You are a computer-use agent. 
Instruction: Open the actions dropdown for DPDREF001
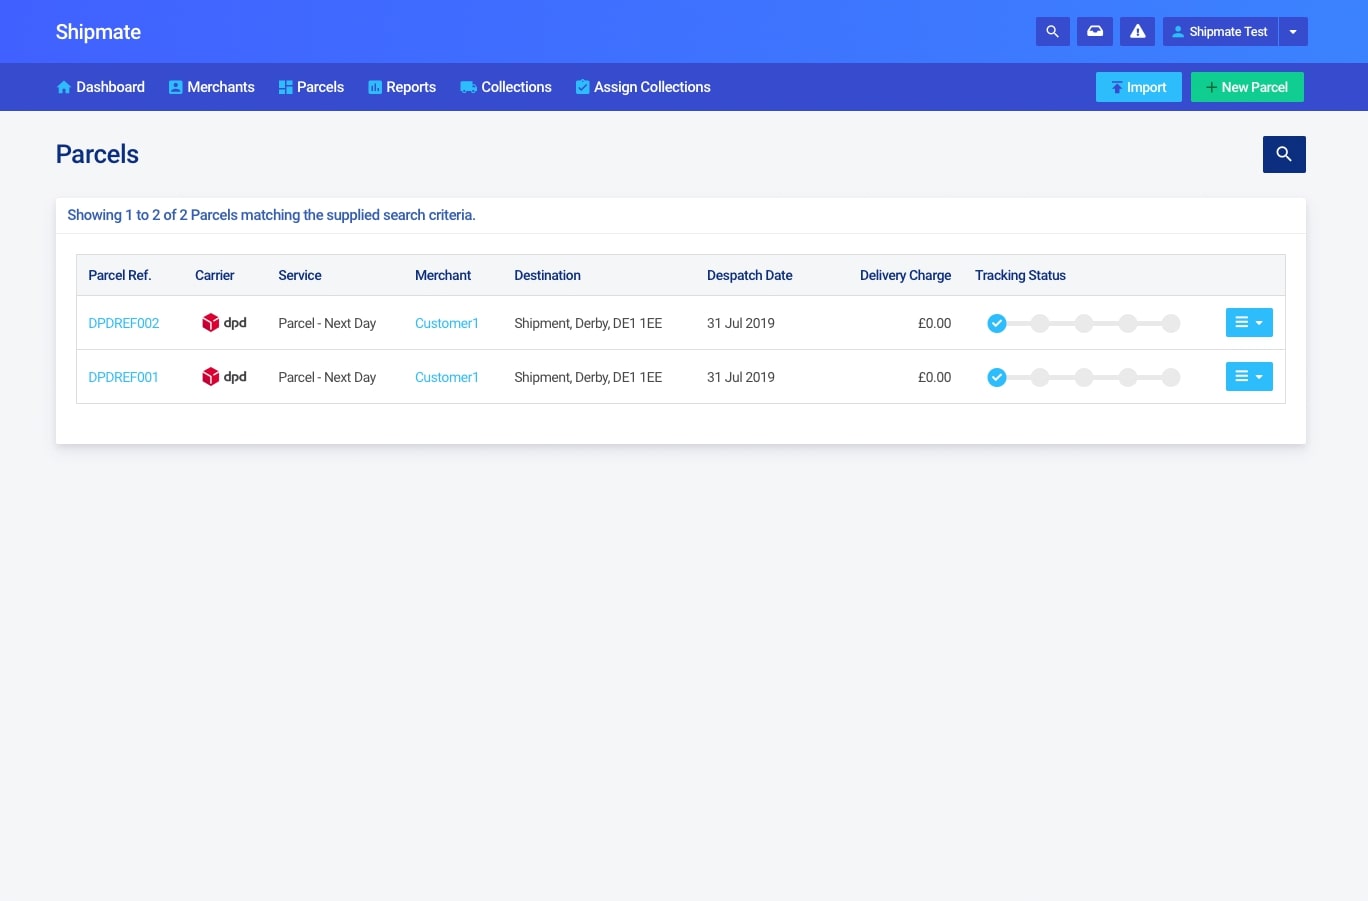(x=1249, y=376)
